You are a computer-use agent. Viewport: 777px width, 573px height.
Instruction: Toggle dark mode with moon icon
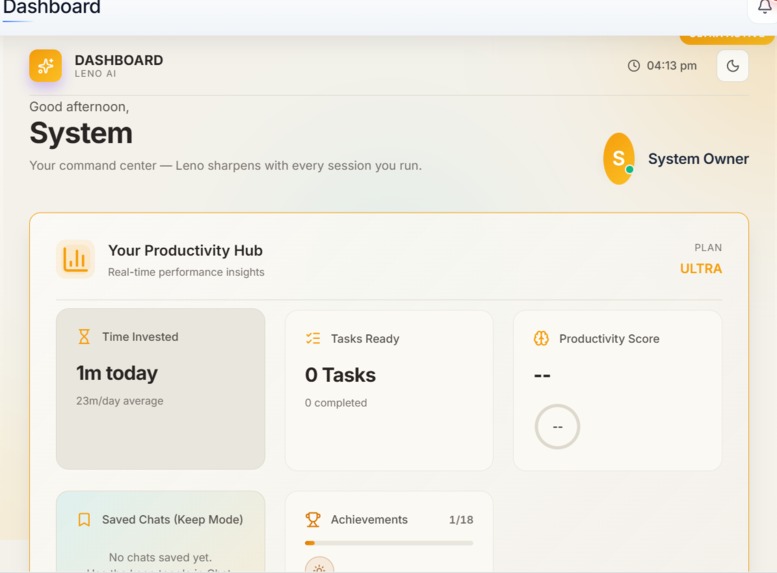(x=732, y=65)
